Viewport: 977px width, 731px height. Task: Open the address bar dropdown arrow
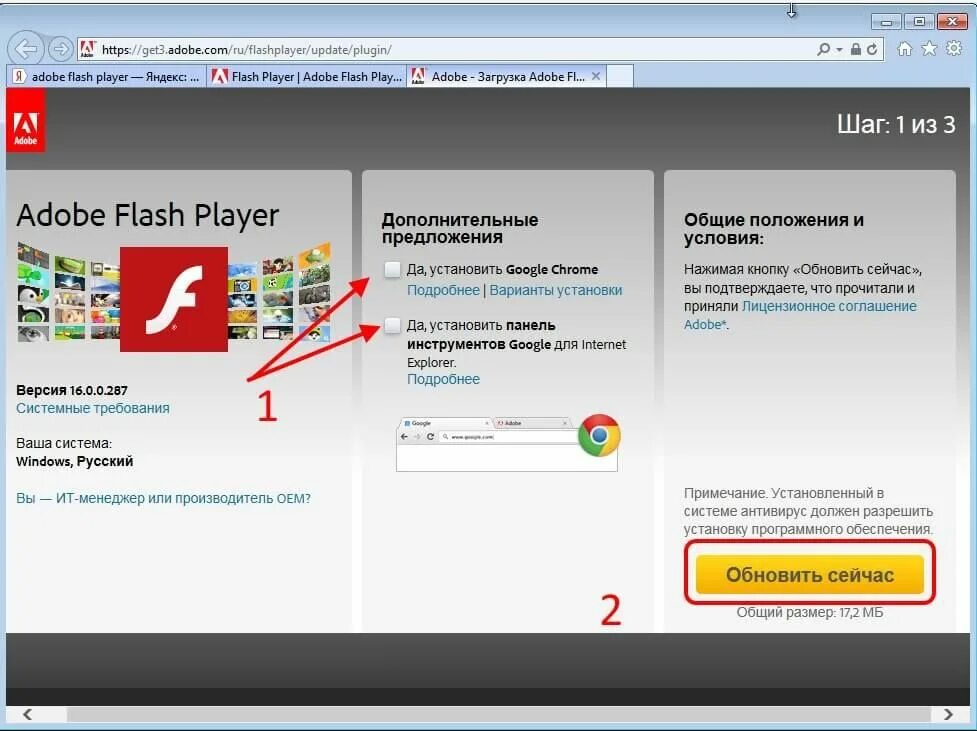[839, 49]
